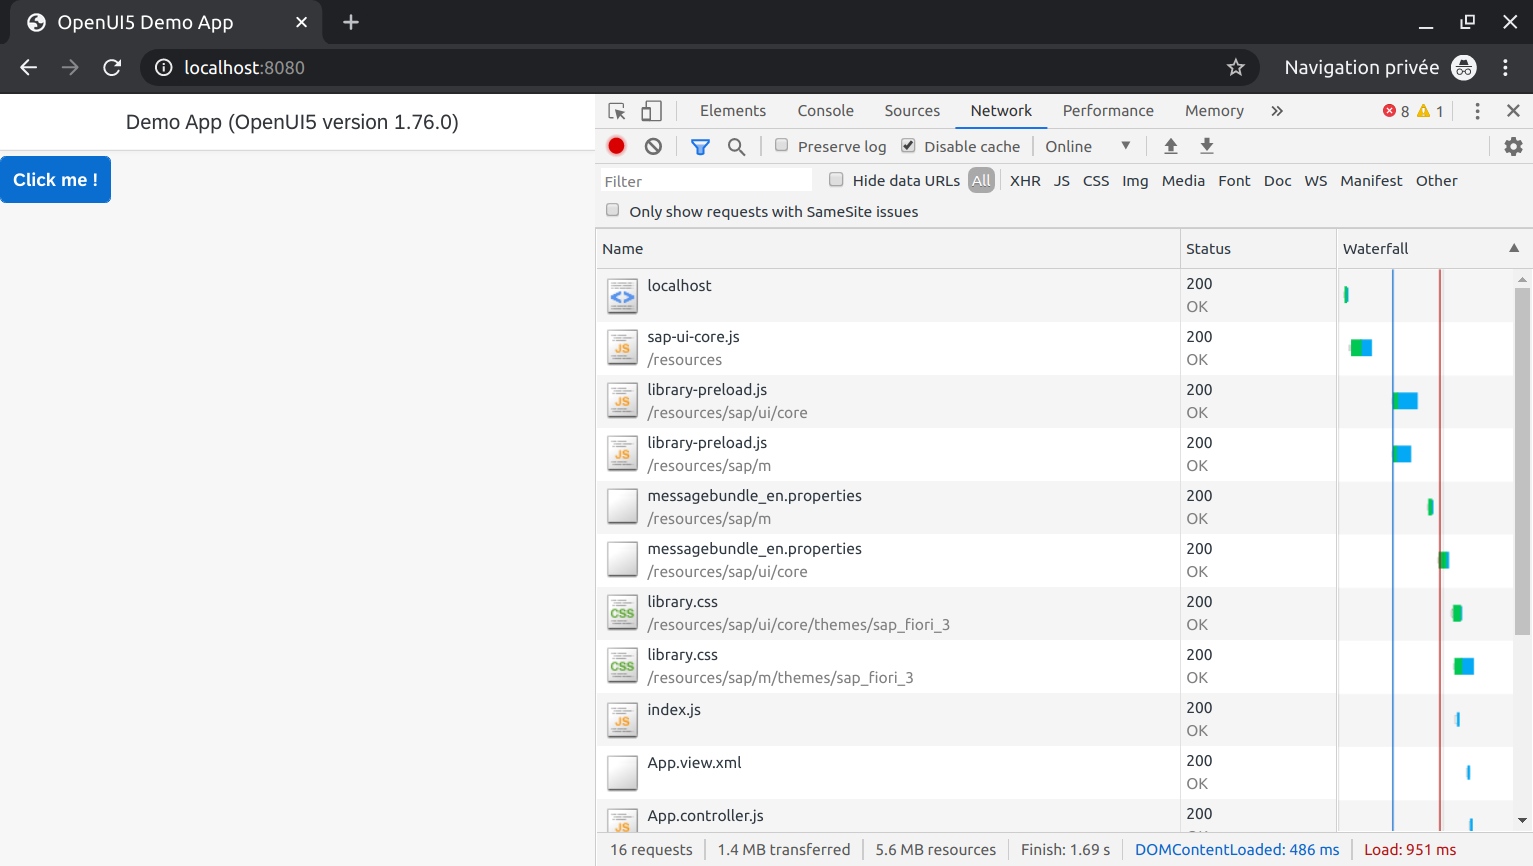Click the red error count badge
Screen dimensions: 1533x866
(1396, 111)
